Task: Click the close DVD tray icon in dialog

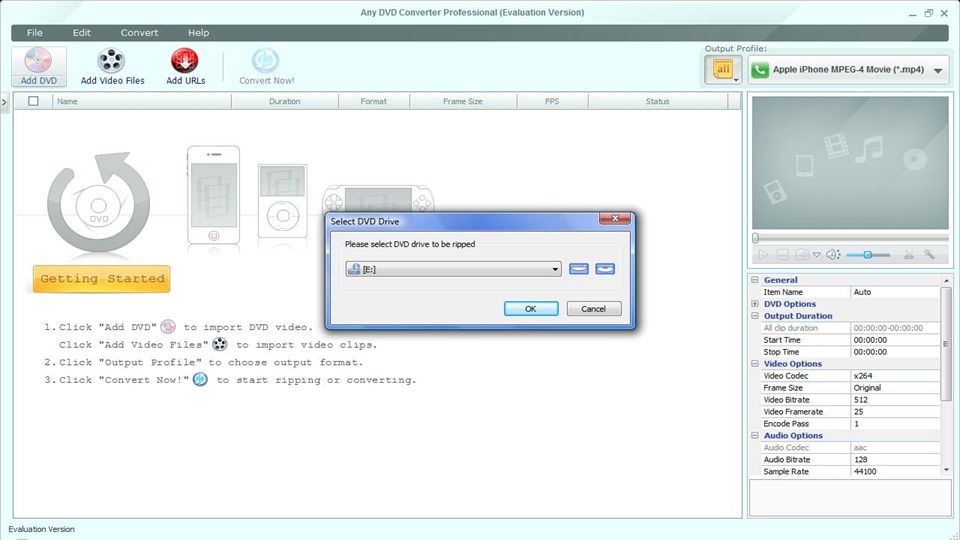Action: [605, 269]
